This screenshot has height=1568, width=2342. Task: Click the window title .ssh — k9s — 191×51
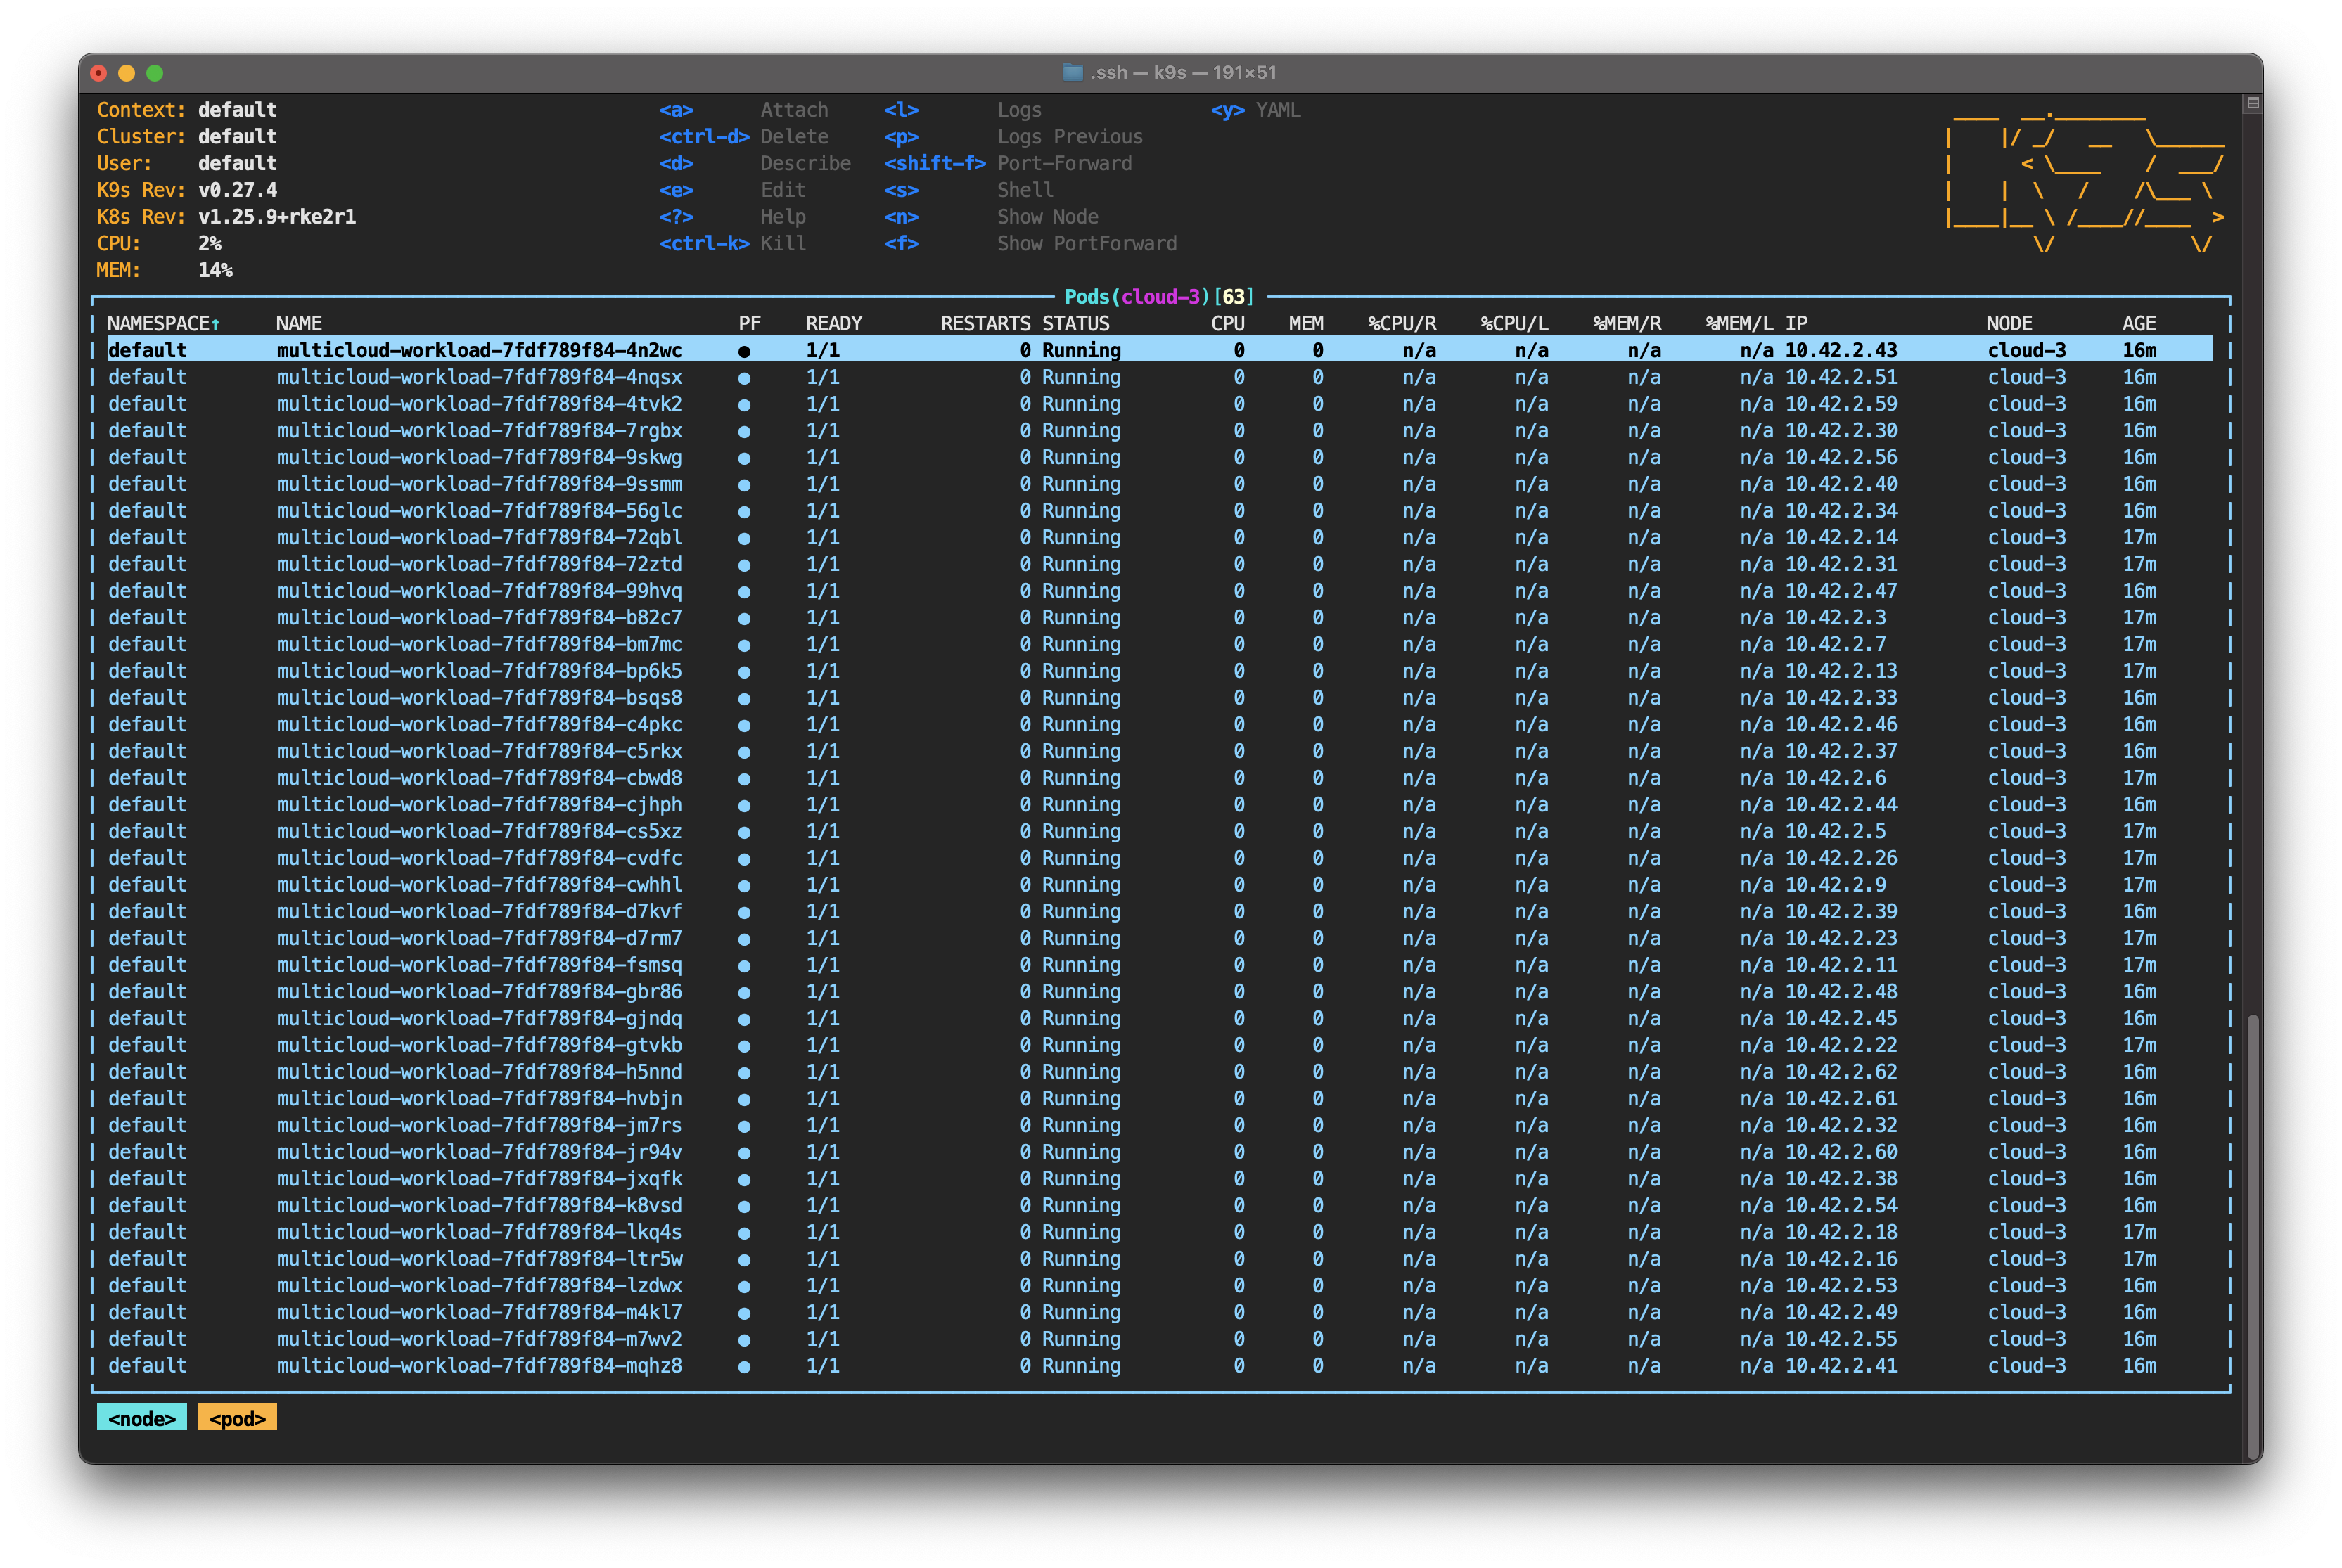click(1183, 72)
